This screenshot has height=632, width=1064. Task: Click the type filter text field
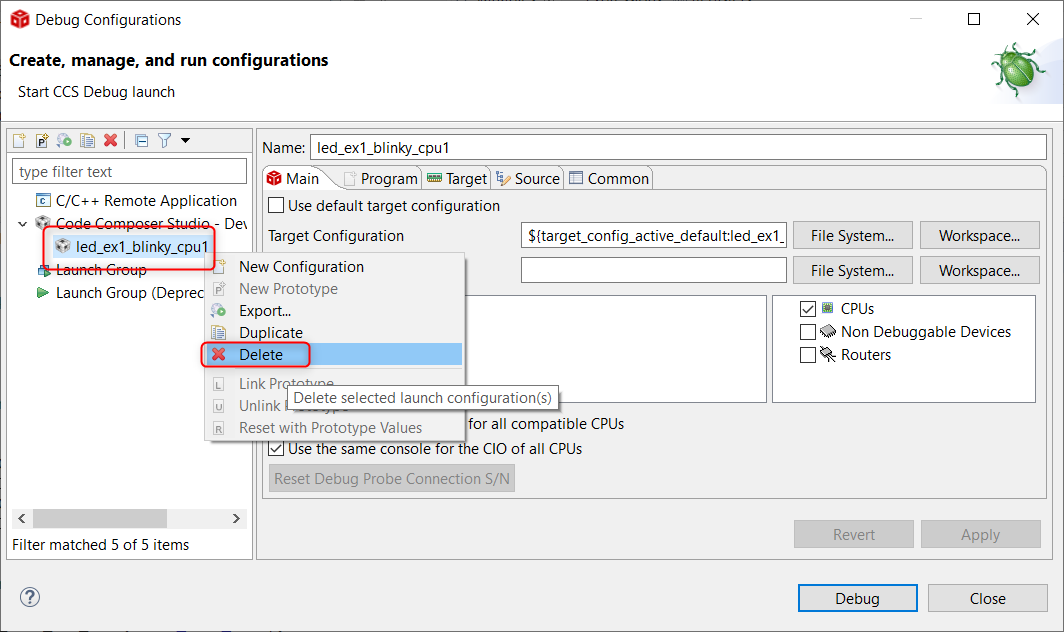(x=130, y=172)
